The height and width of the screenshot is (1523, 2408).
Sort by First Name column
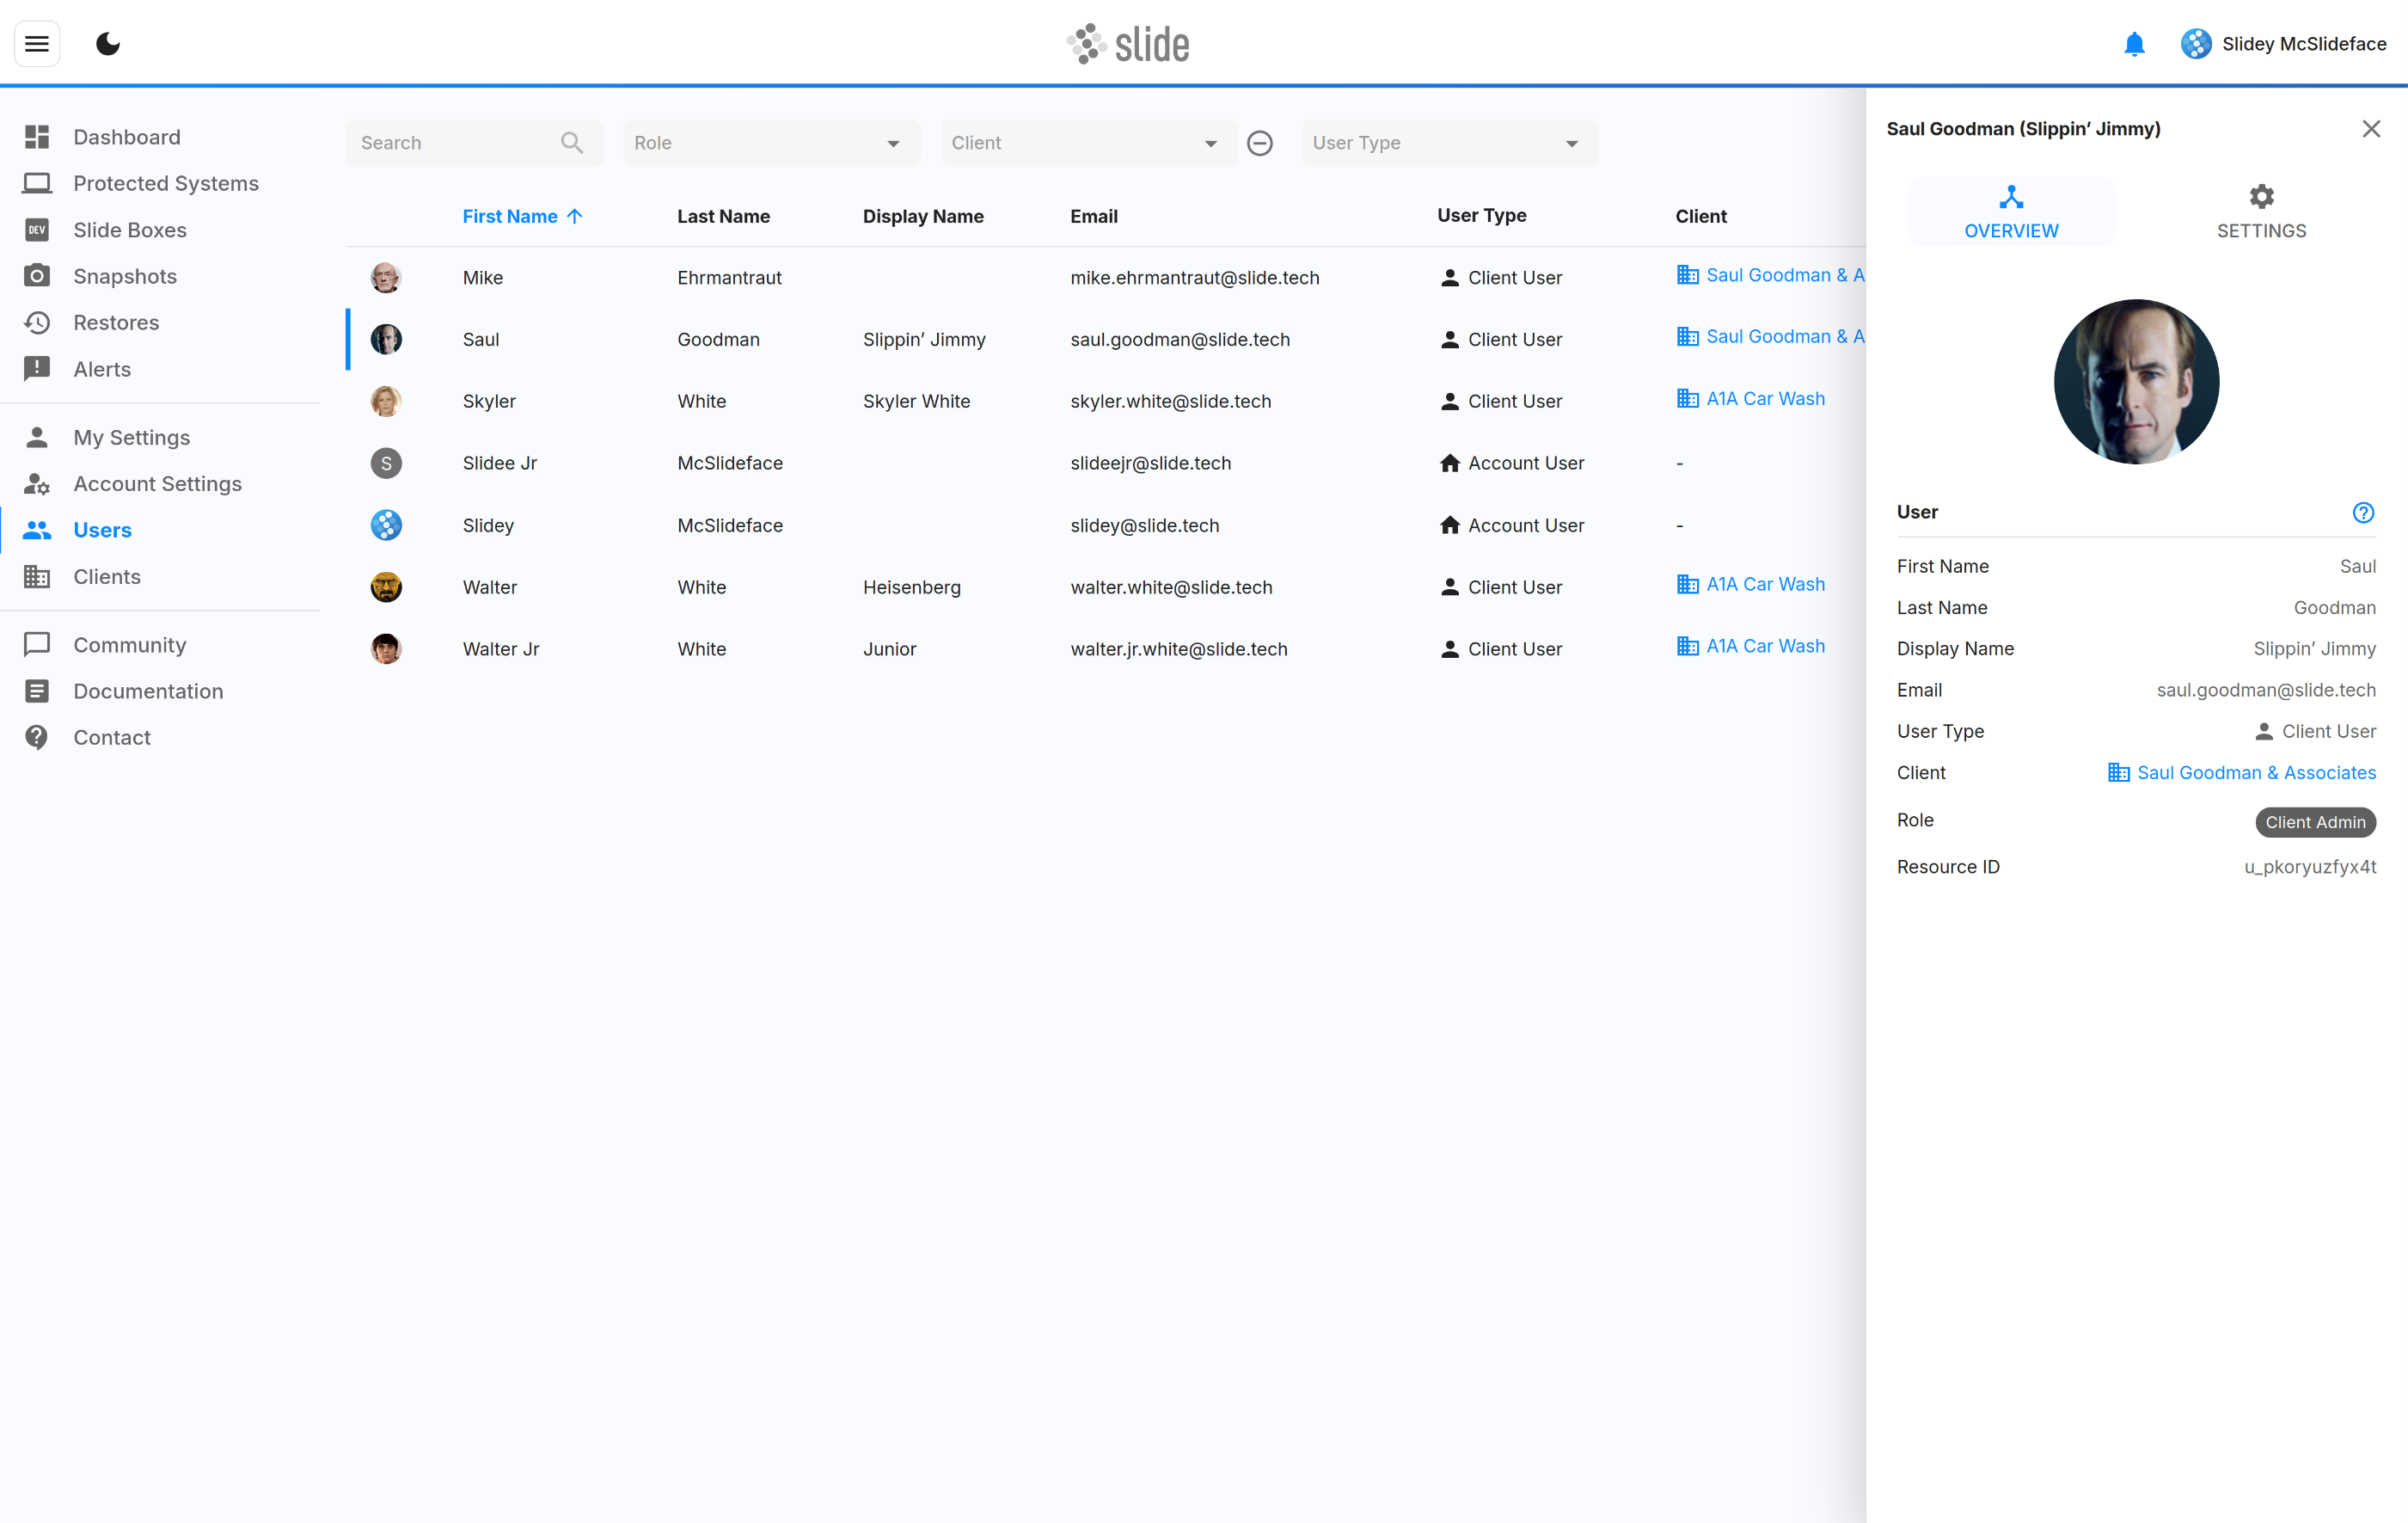(x=509, y=216)
